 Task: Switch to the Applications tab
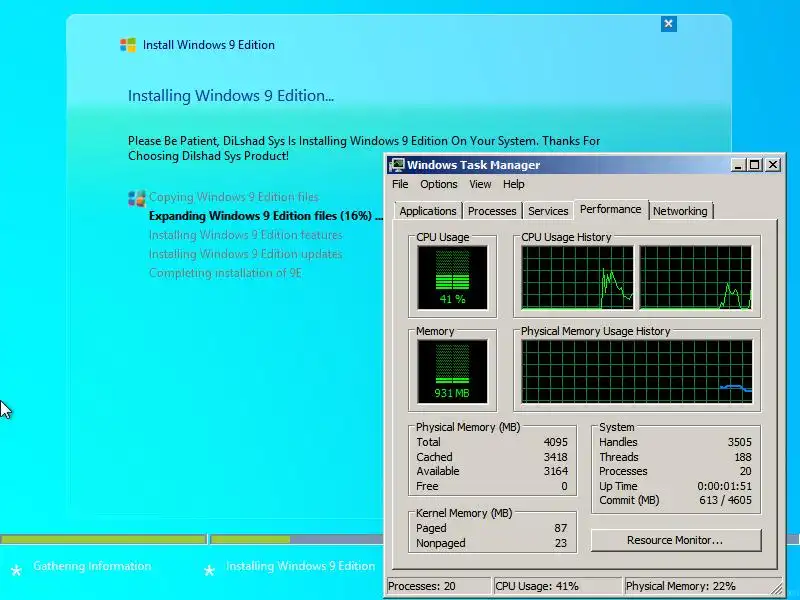click(428, 211)
